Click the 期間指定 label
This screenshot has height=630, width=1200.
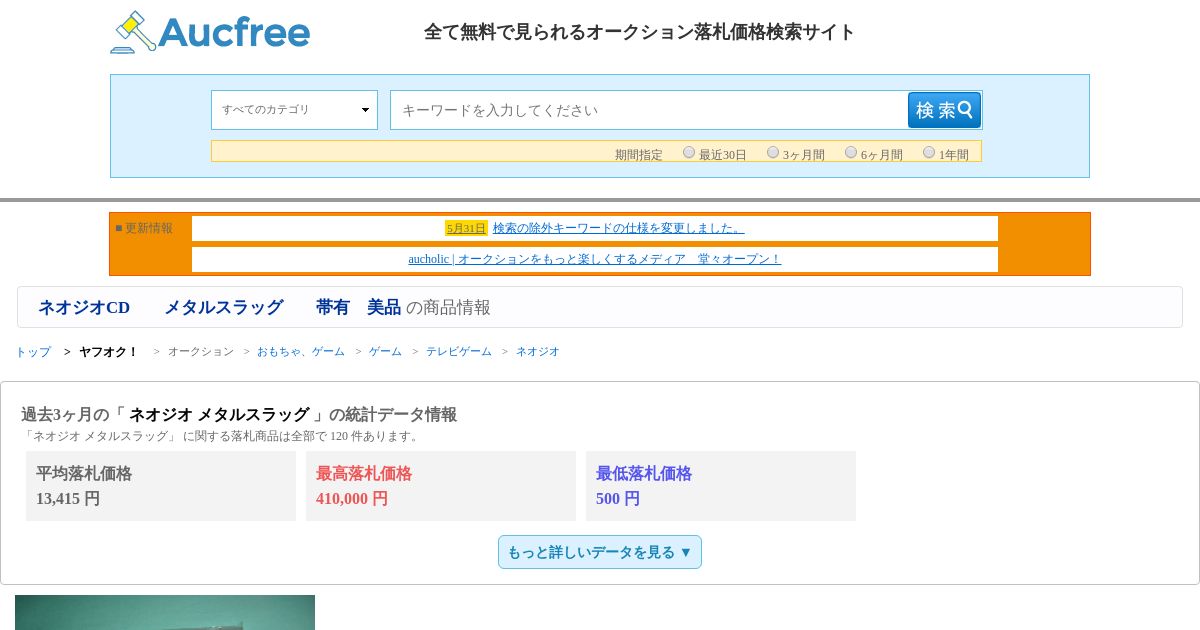click(639, 155)
